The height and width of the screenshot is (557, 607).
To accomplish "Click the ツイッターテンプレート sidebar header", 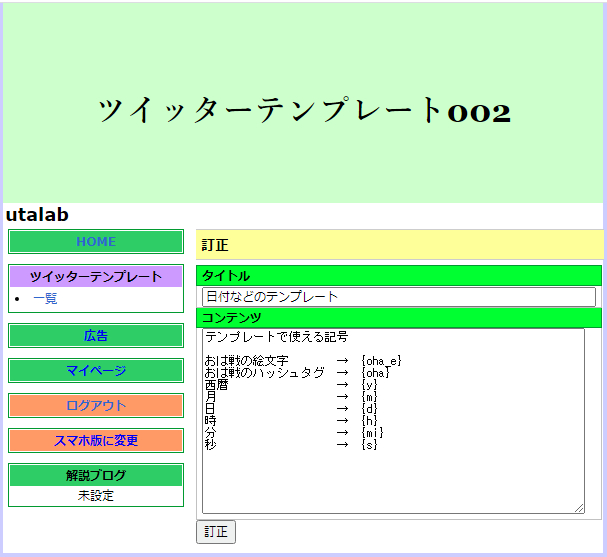I will tap(96, 276).
